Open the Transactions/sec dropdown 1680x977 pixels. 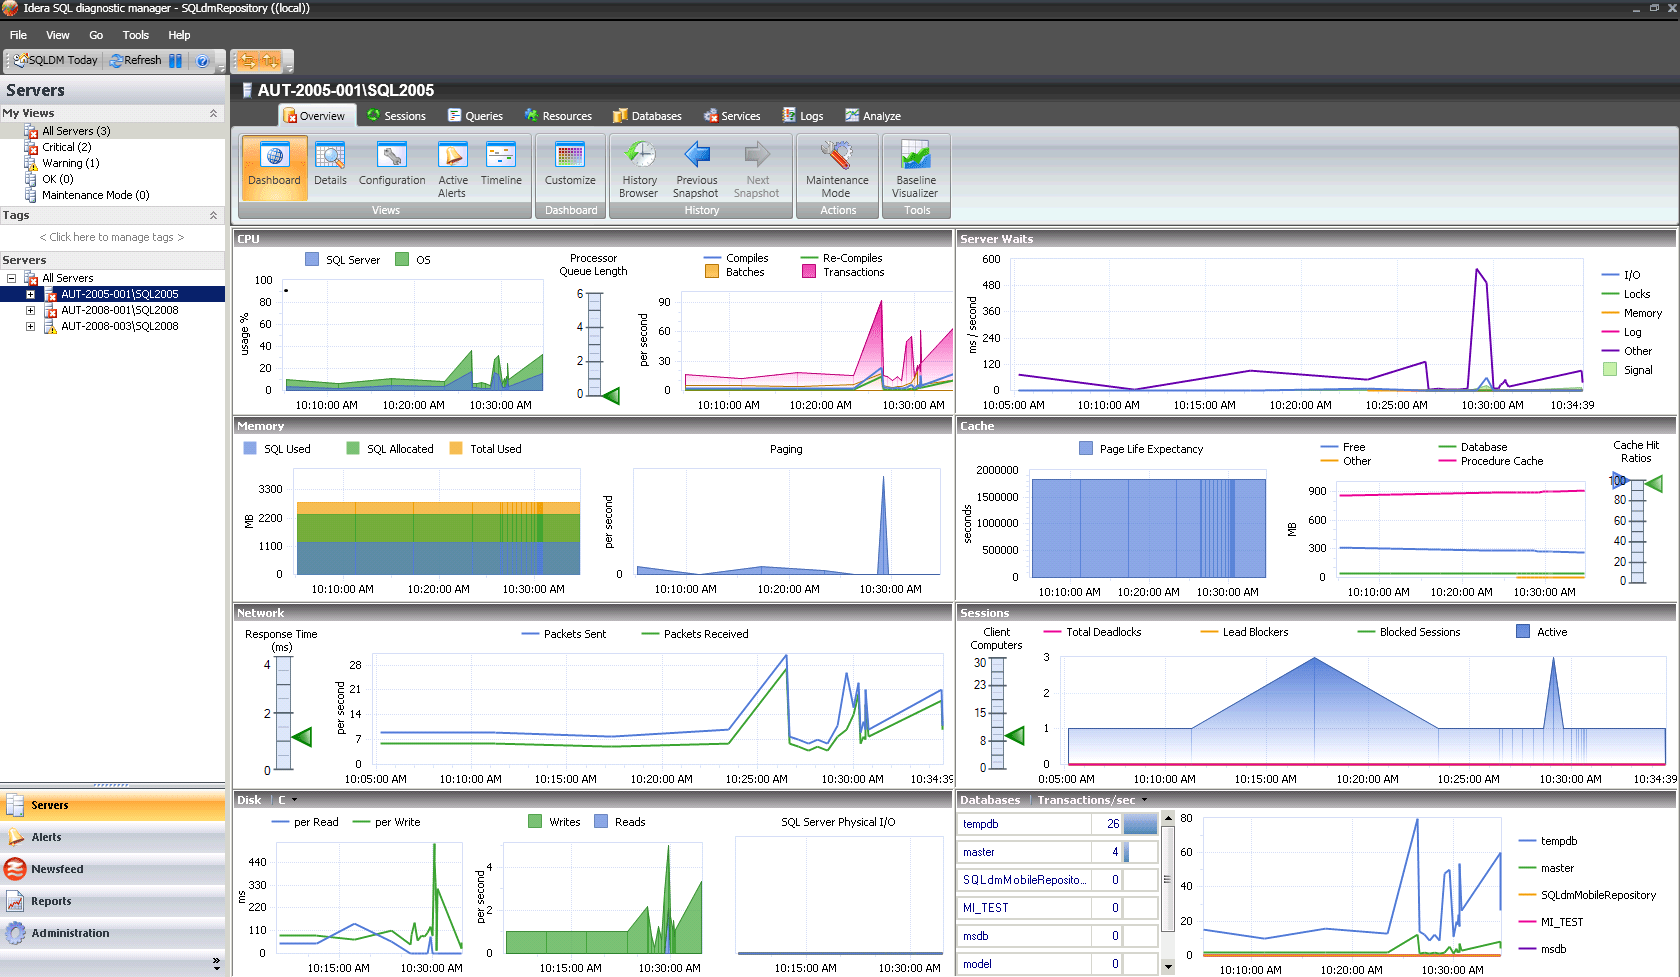click(x=1146, y=799)
